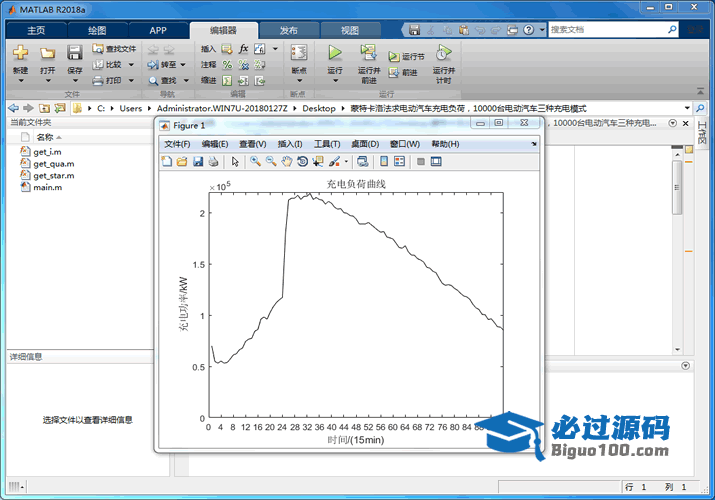This screenshot has width=715, height=500.
Task: Toggle Insert Legend in Figure toolbar
Action: pos(399,161)
